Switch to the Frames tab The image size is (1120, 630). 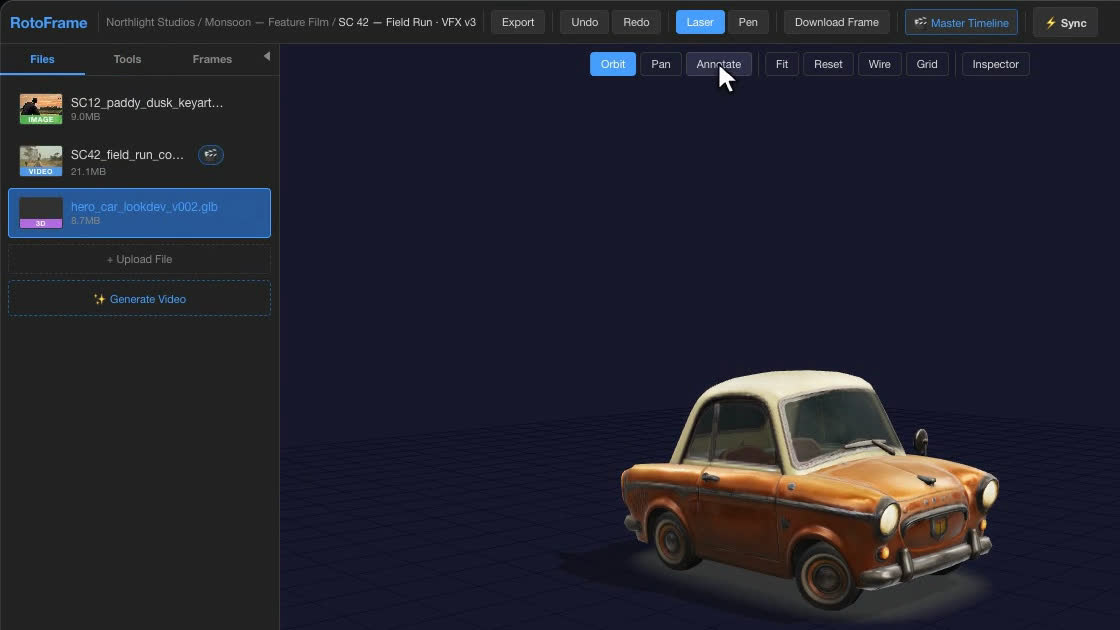pyautogui.click(x=212, y=59)
